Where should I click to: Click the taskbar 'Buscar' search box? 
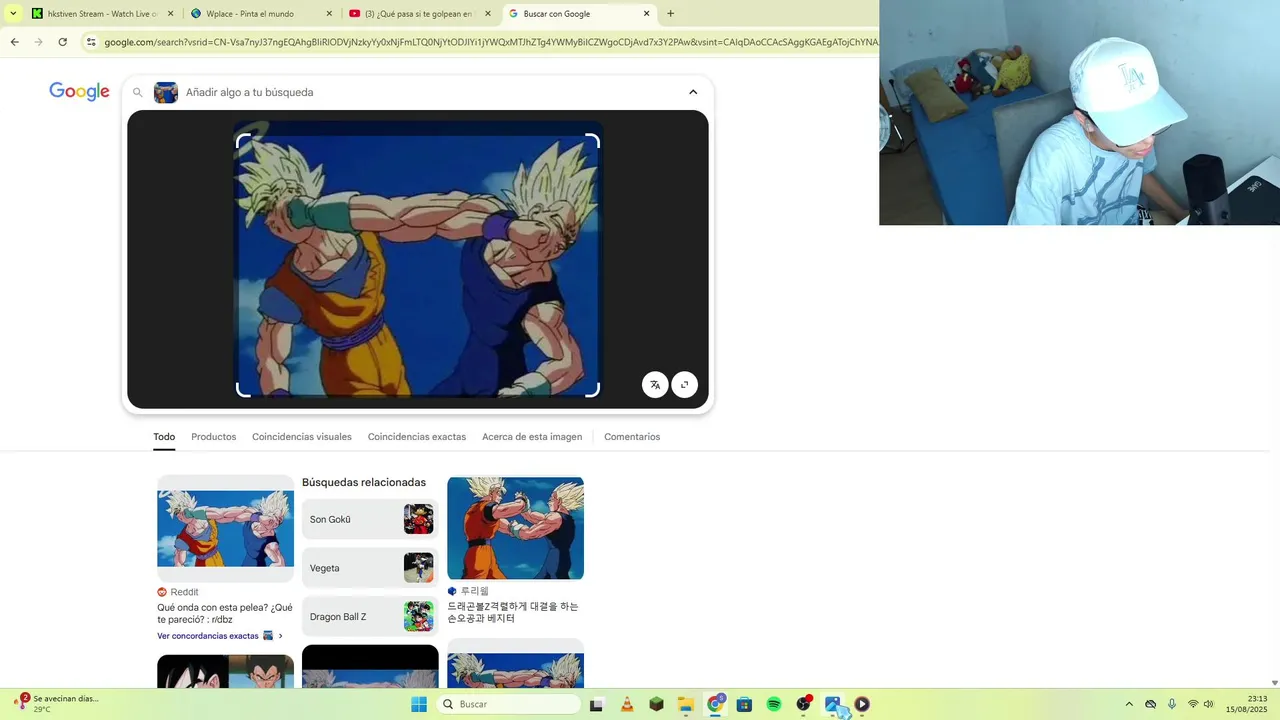point(510,704)
